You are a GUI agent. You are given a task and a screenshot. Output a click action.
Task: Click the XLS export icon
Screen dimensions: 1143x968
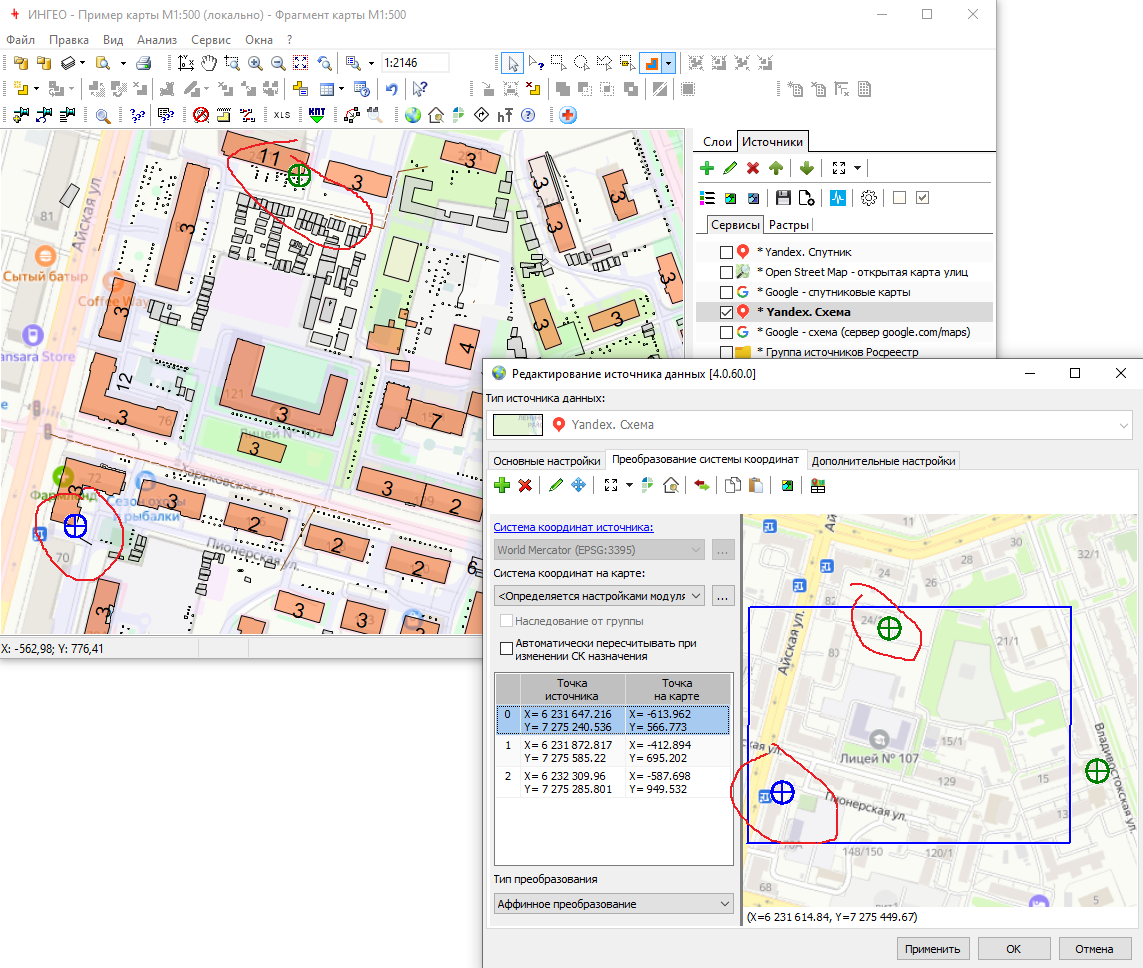tap(282, 115)
